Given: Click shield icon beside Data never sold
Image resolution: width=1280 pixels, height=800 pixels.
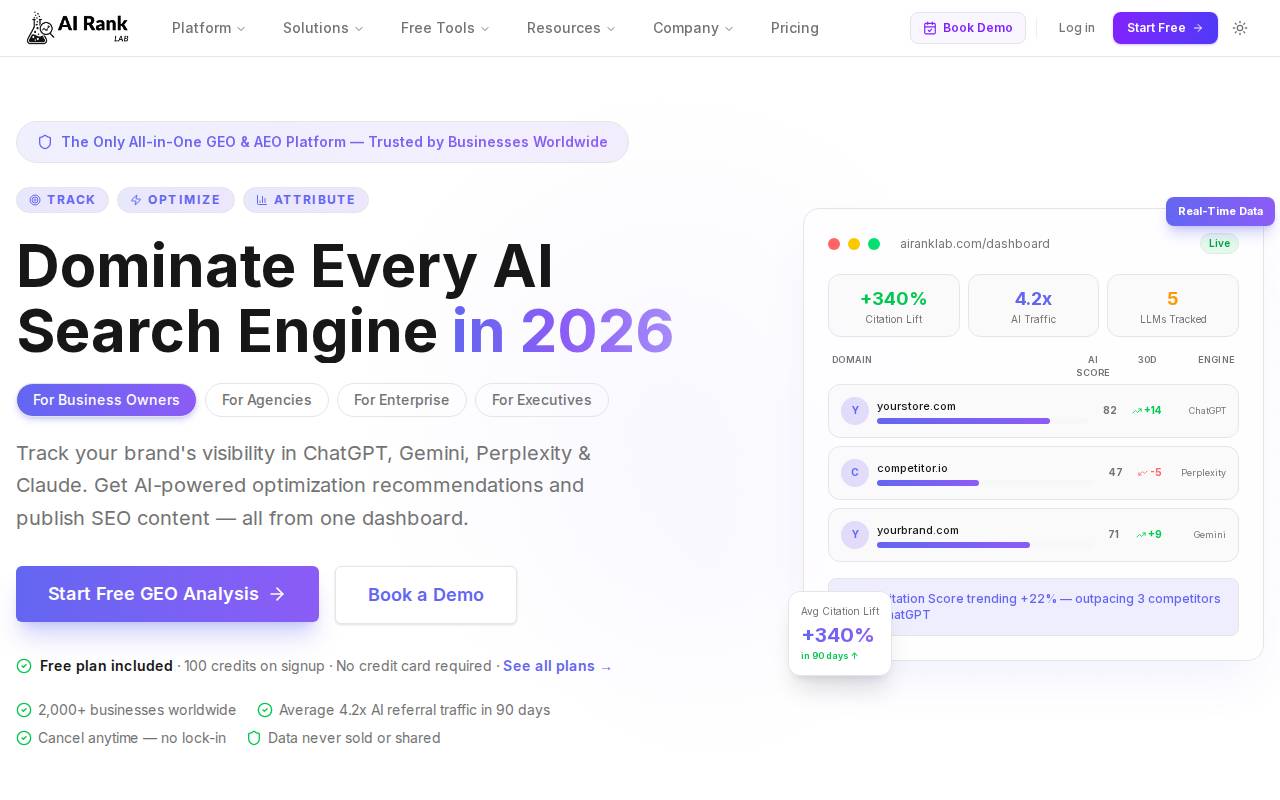Looking at the screenshot, I should tap(254, 738).
